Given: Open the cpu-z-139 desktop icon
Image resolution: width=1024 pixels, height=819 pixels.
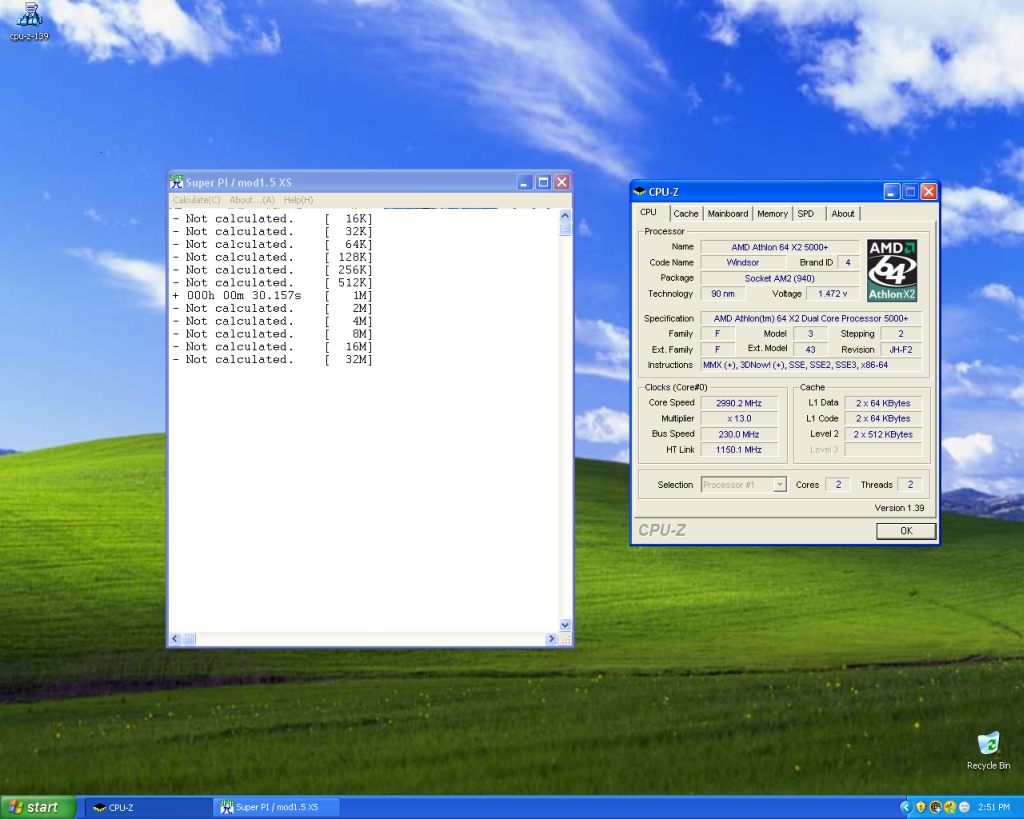Looking at the screenshot, I should point(29,22).
